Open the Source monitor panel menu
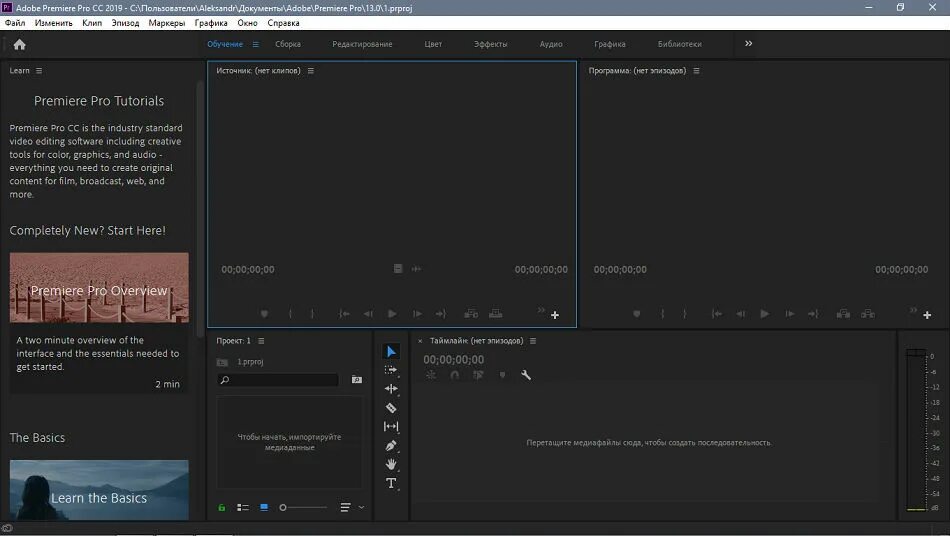Image resolution: width=950 pixels, height=536 pixels. (311, 71)
